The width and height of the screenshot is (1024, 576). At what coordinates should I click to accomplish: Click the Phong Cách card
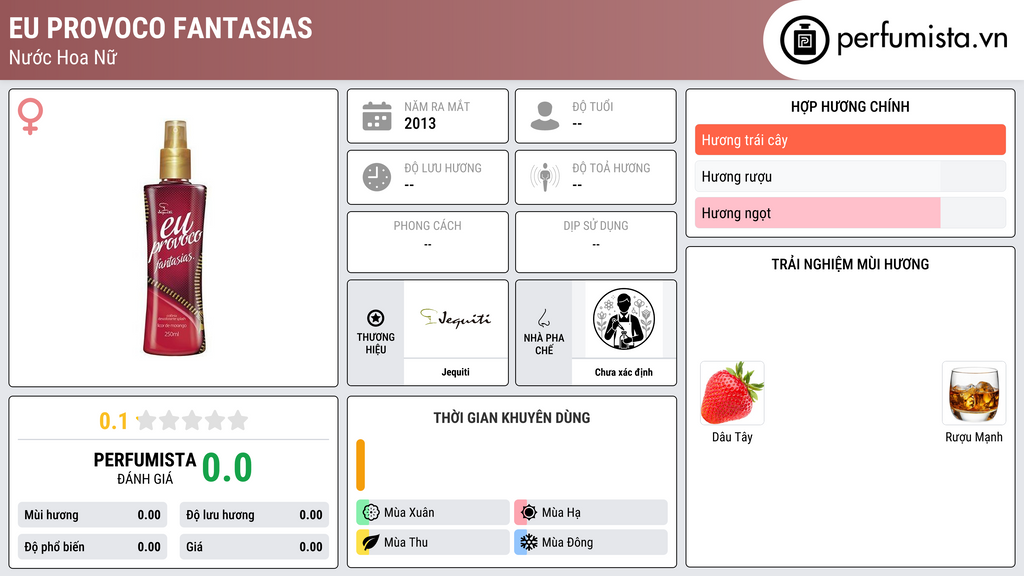[x=428, y=242]
